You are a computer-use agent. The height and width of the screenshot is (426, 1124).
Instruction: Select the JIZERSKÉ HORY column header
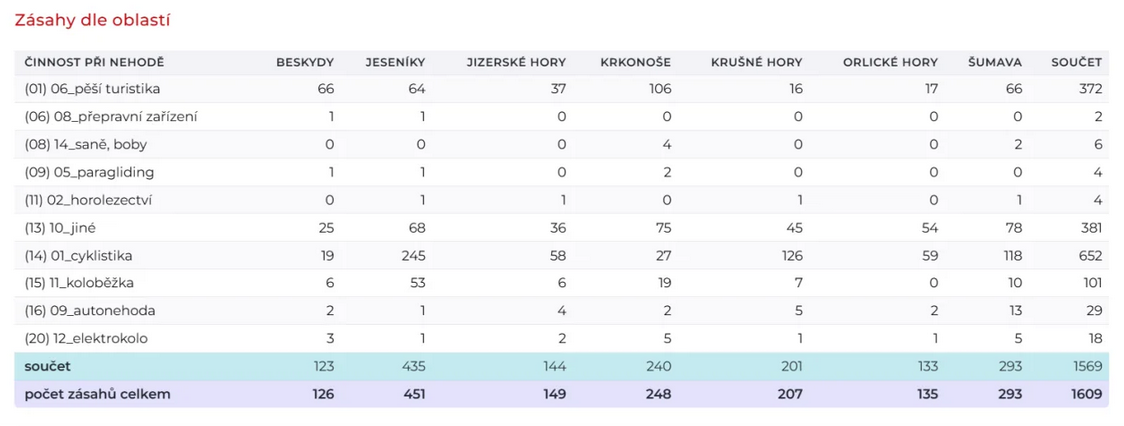516,62
